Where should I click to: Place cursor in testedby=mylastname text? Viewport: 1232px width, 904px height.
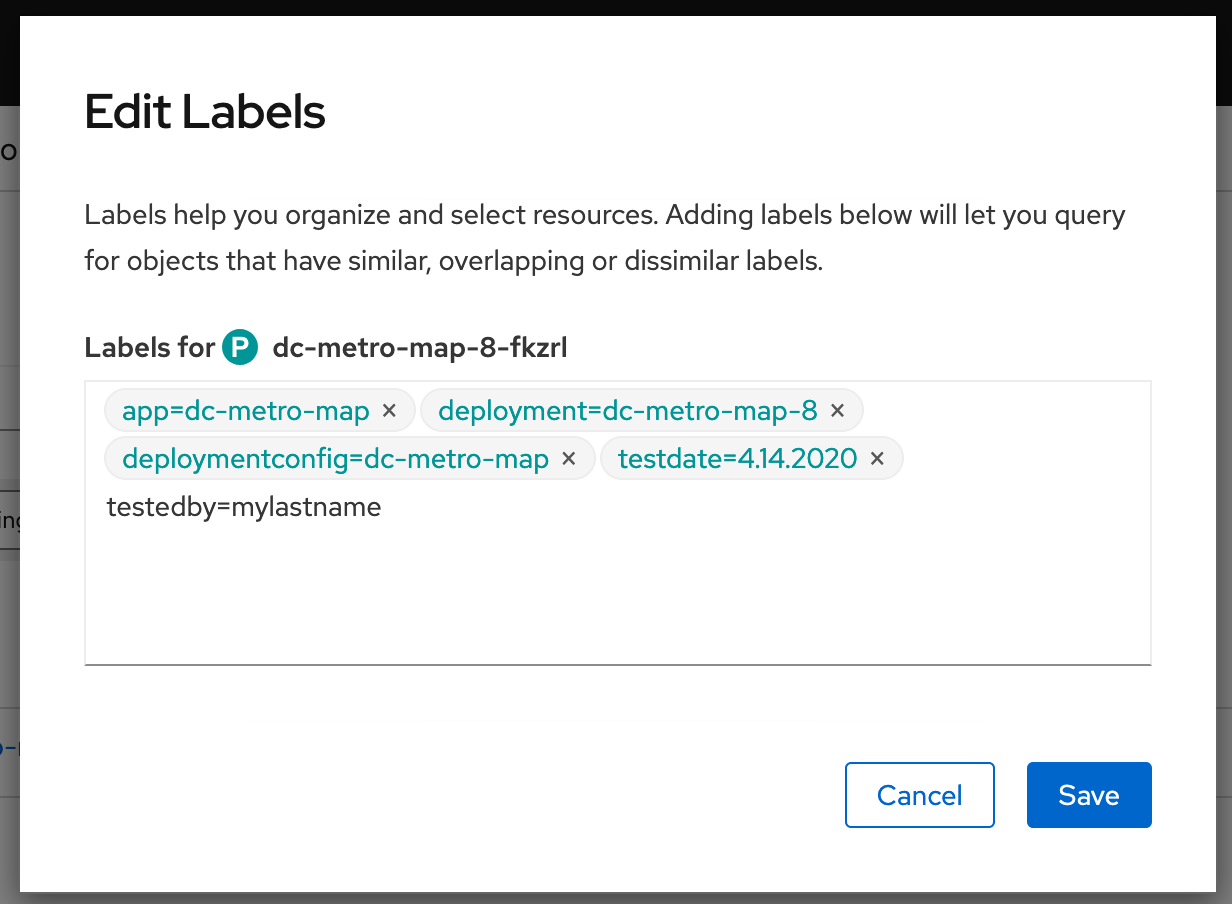coord(244,507)
